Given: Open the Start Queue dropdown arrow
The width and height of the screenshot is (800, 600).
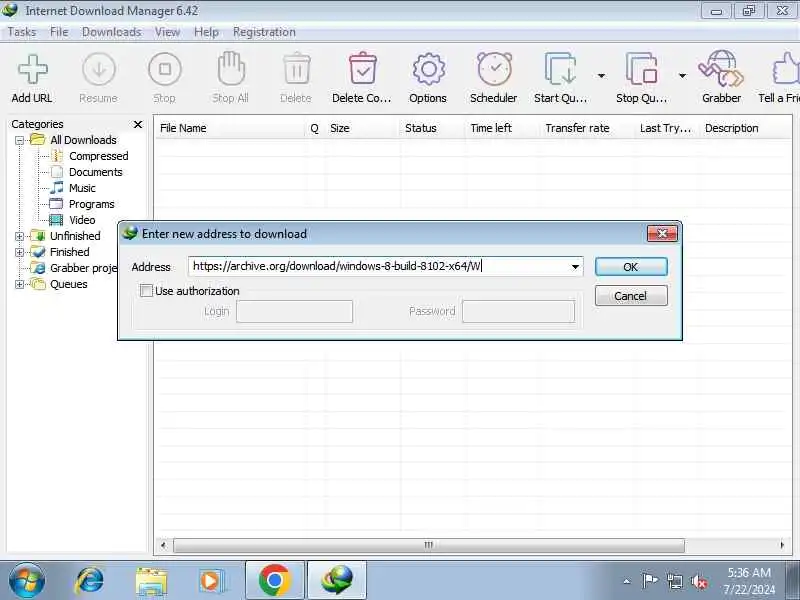Looking at the screenshot, I should point(602,76).
